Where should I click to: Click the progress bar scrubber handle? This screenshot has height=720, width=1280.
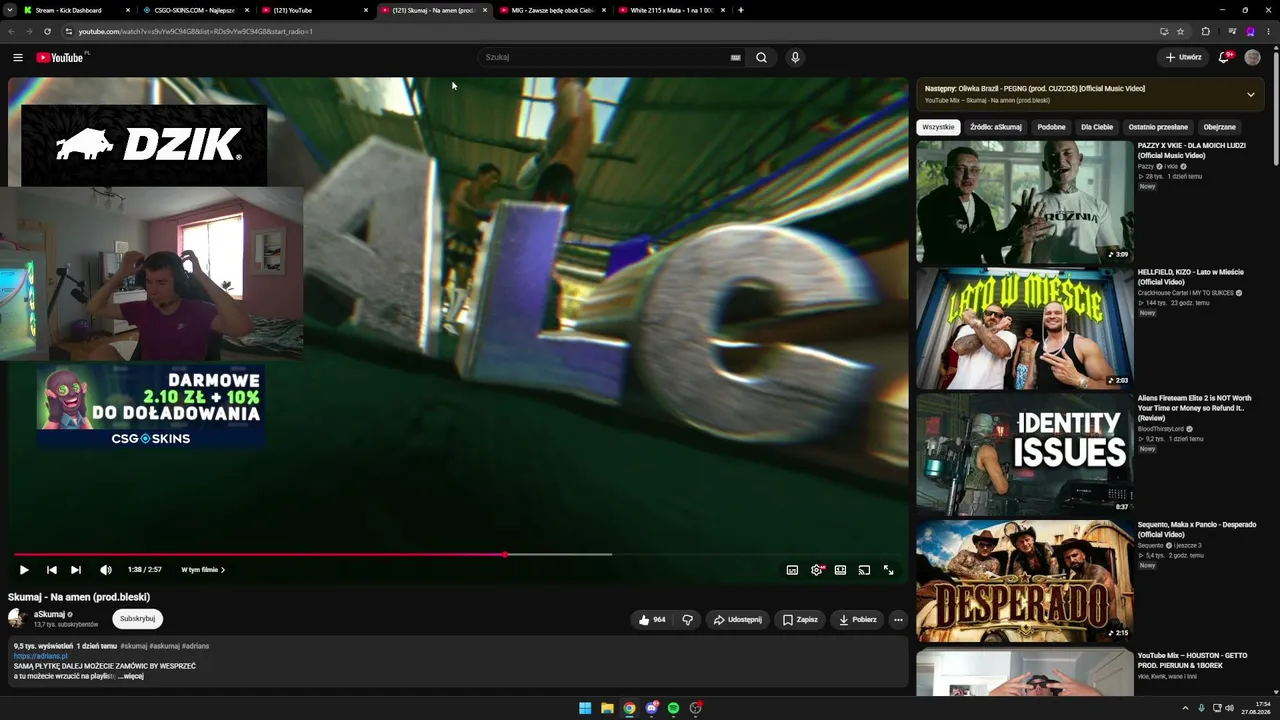505,554
